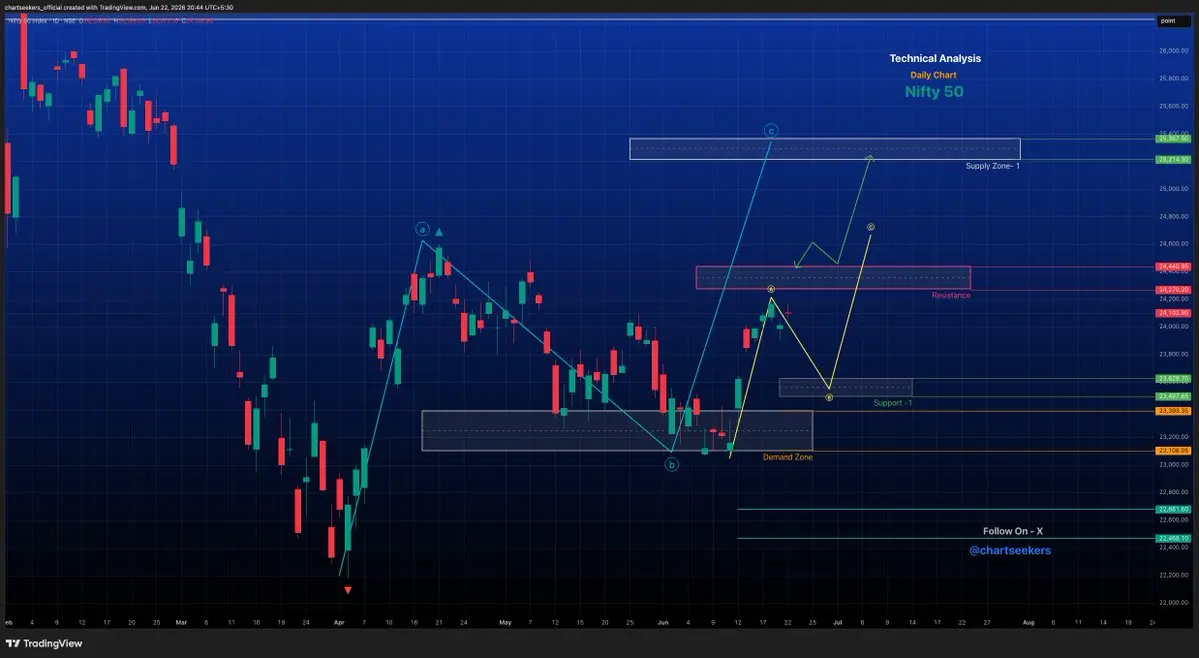The height and width of the screenshot is (658, 1199).
Task: Click the 26,000.00 price axis label
Action: tap(1174, 50)
